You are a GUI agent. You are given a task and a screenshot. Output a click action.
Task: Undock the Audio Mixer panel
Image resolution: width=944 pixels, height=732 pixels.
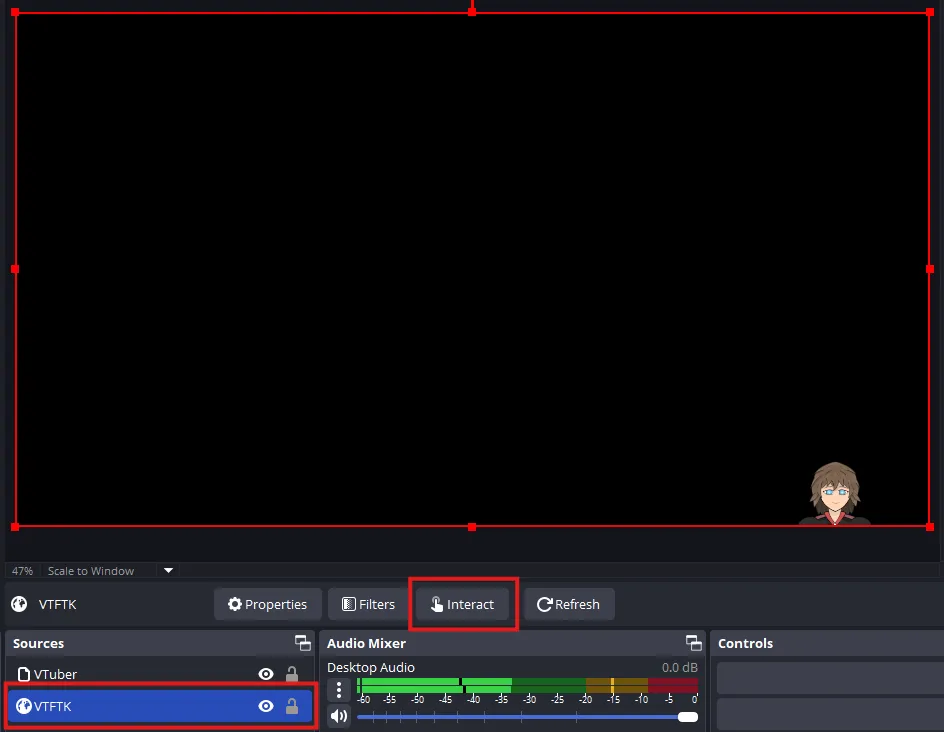pyautogui.click(x=693, y=643)
